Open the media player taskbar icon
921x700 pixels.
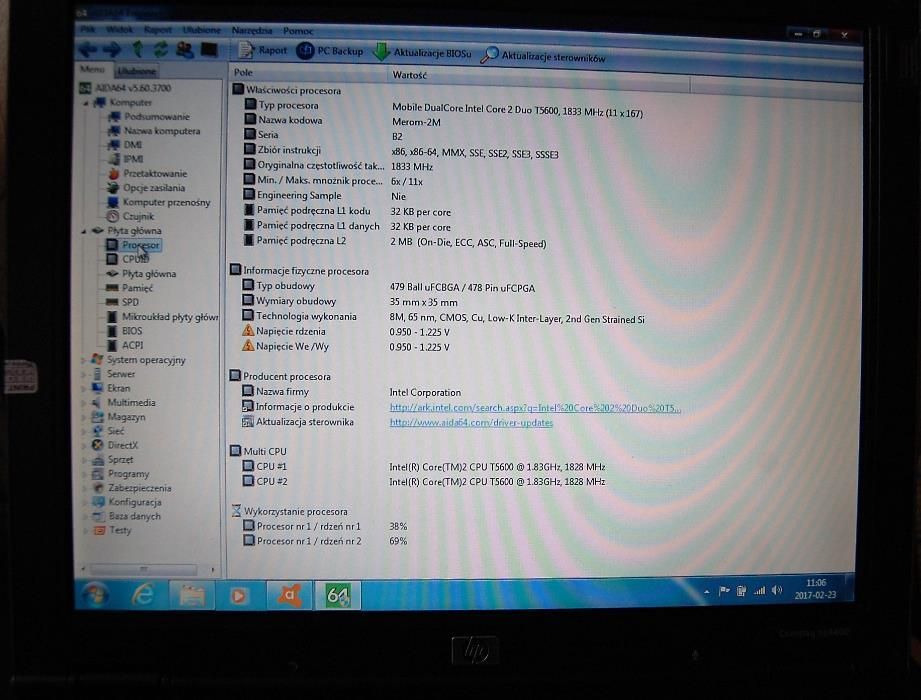pos(238,596)
